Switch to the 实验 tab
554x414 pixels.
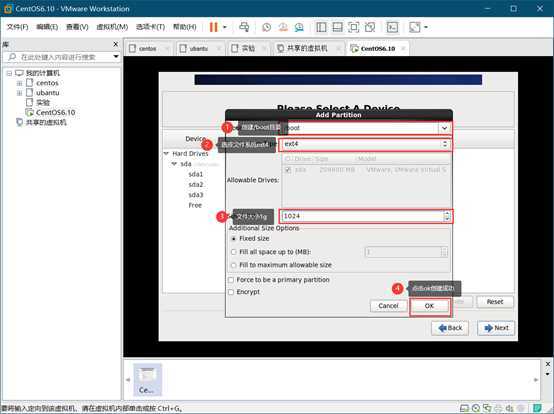(x=248, y=48)
